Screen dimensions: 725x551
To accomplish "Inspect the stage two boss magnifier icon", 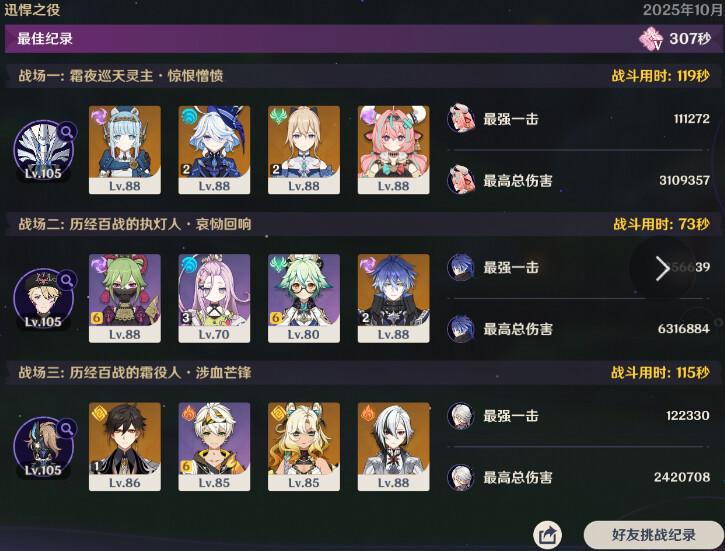I will pyautogui.click(x=67, y=280).
